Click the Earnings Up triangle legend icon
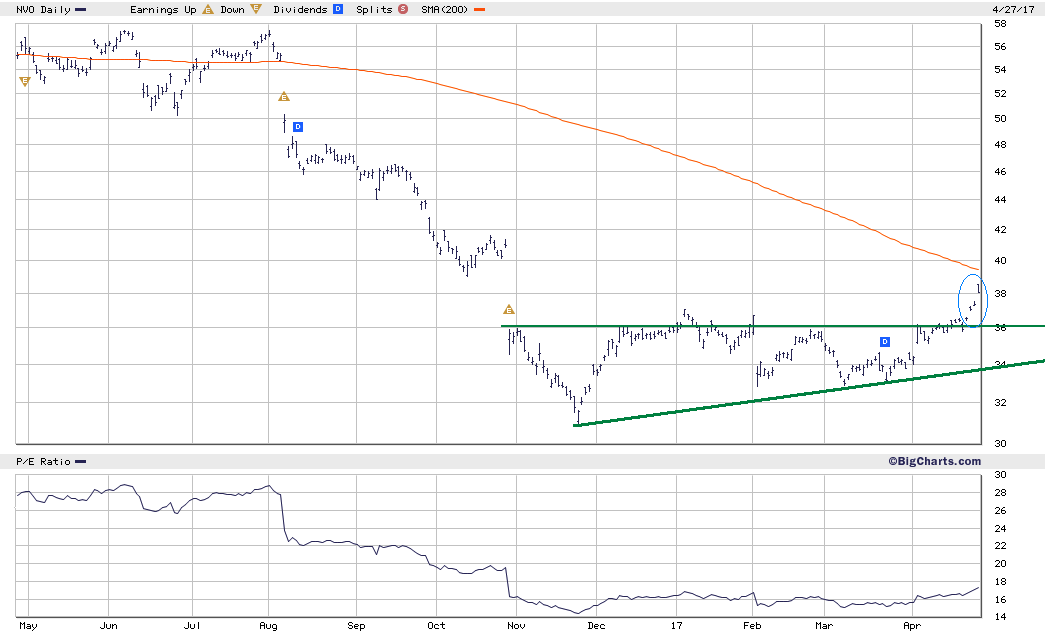The image size is (1045, 635). click(208, 9)
